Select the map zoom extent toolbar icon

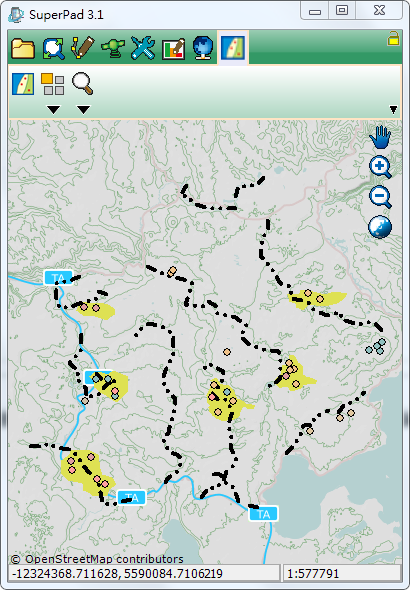[x=53, y=48]
